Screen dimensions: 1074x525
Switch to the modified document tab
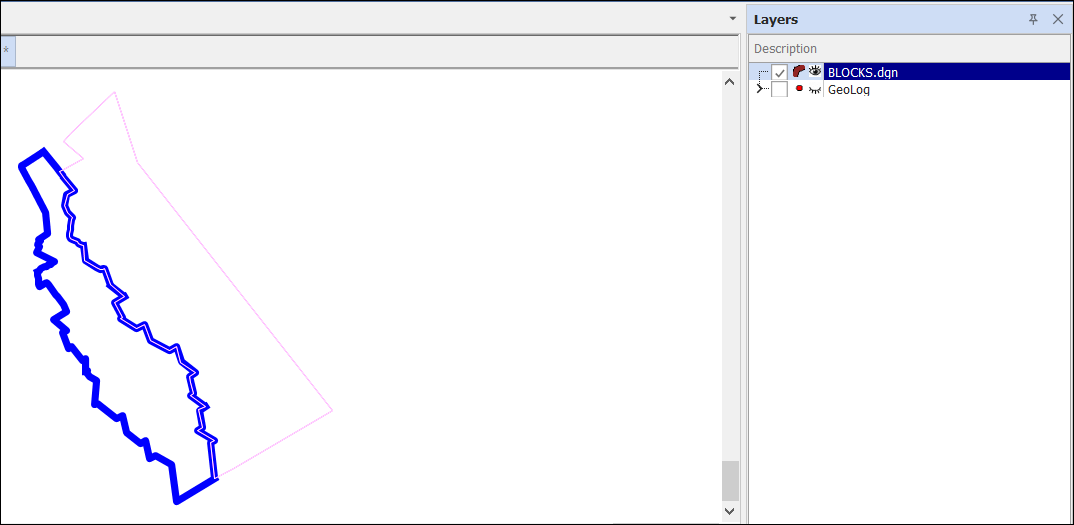click(6, 50)
